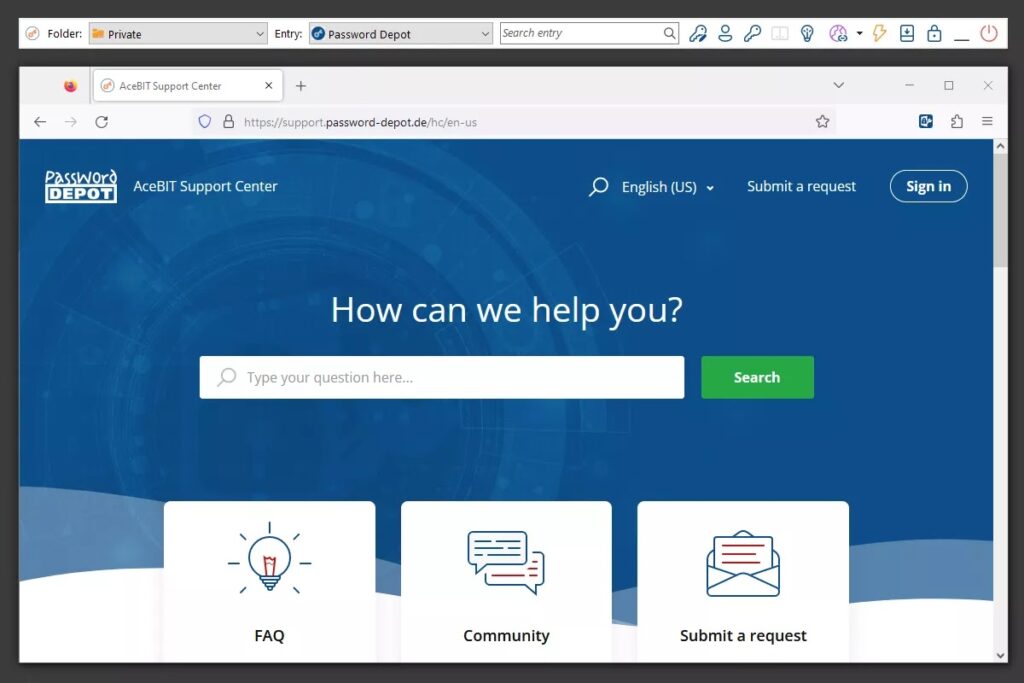Open the Folder dropdown showing Private
Screen dimensions: 1024x683
pos(177,33)
